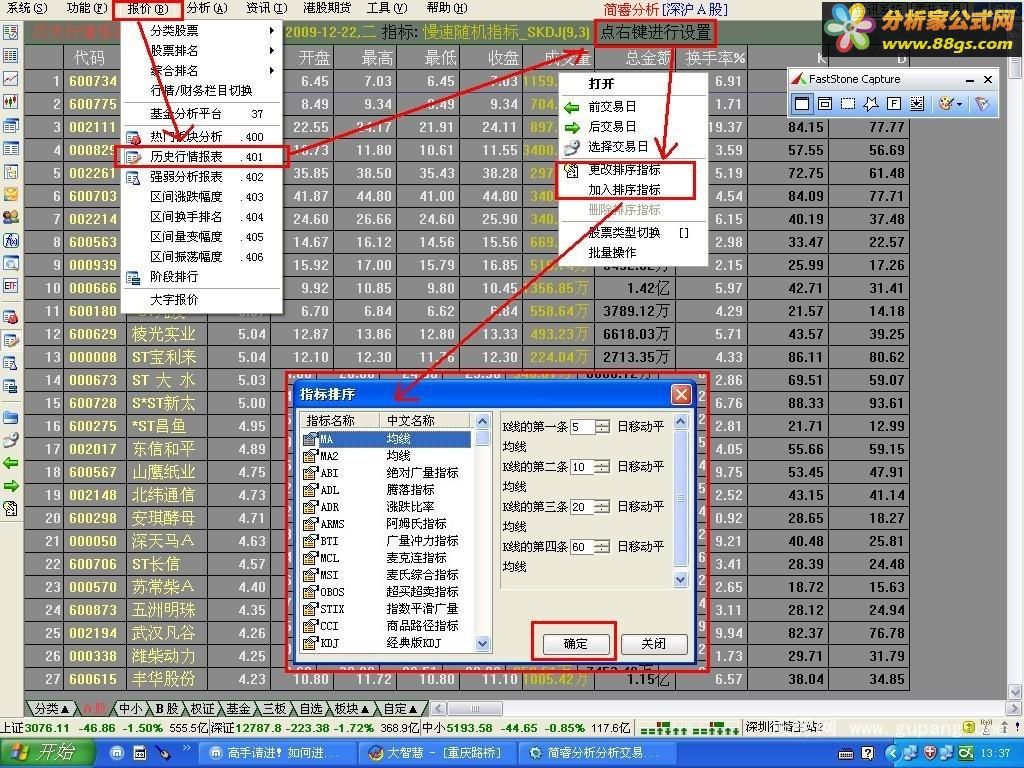Open FastStone palette settings dropdown arrow
Screen dimensions: 1024x768
coord(959,104)
